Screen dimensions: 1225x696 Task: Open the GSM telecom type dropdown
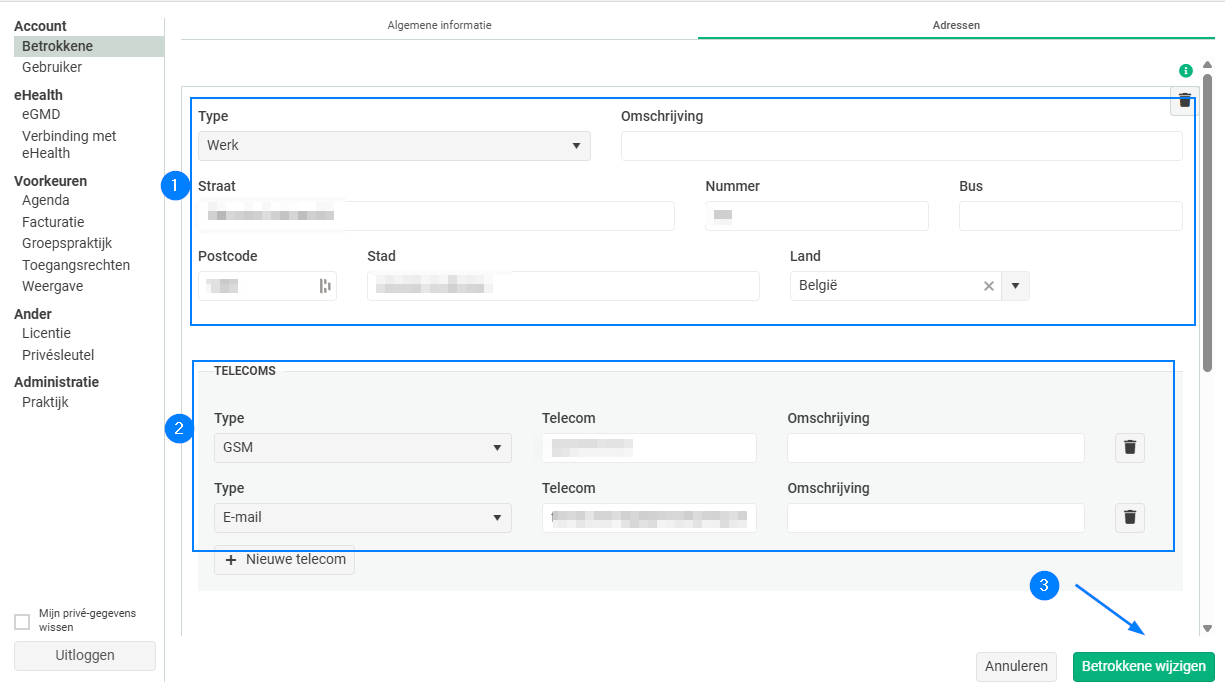[x=362, y=448]
